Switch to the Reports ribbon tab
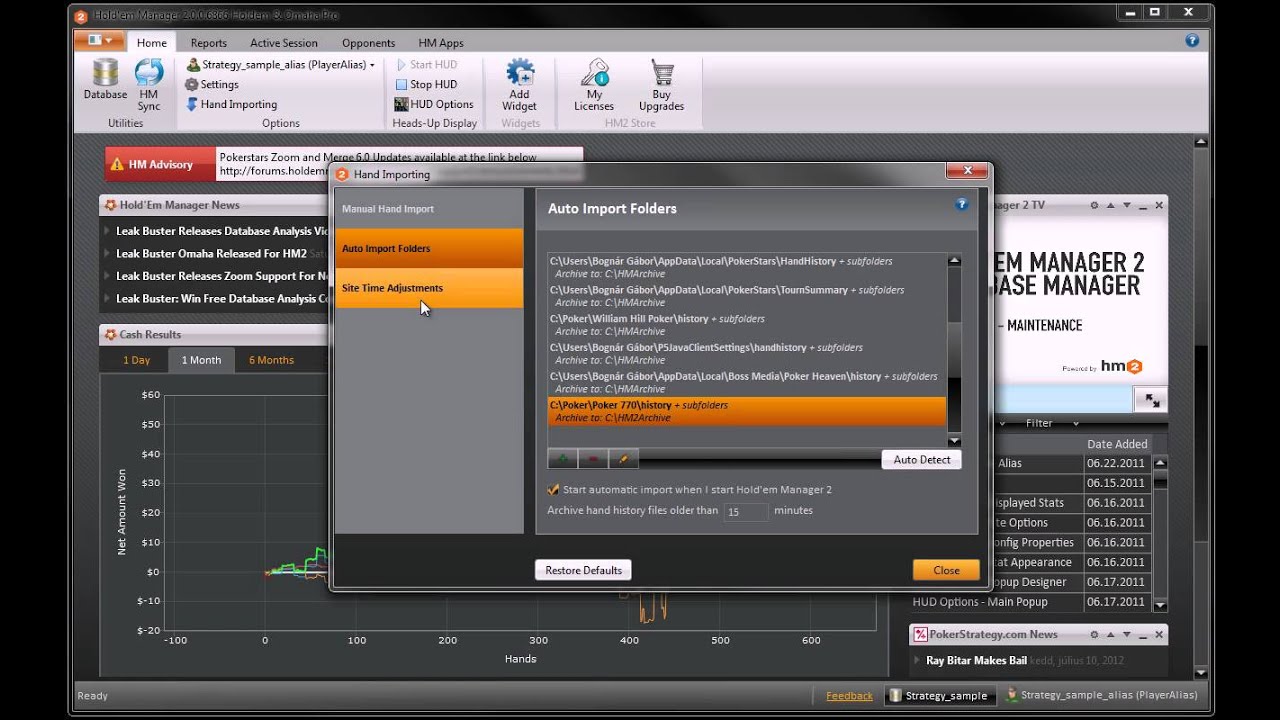 click(x=208, y=43)
